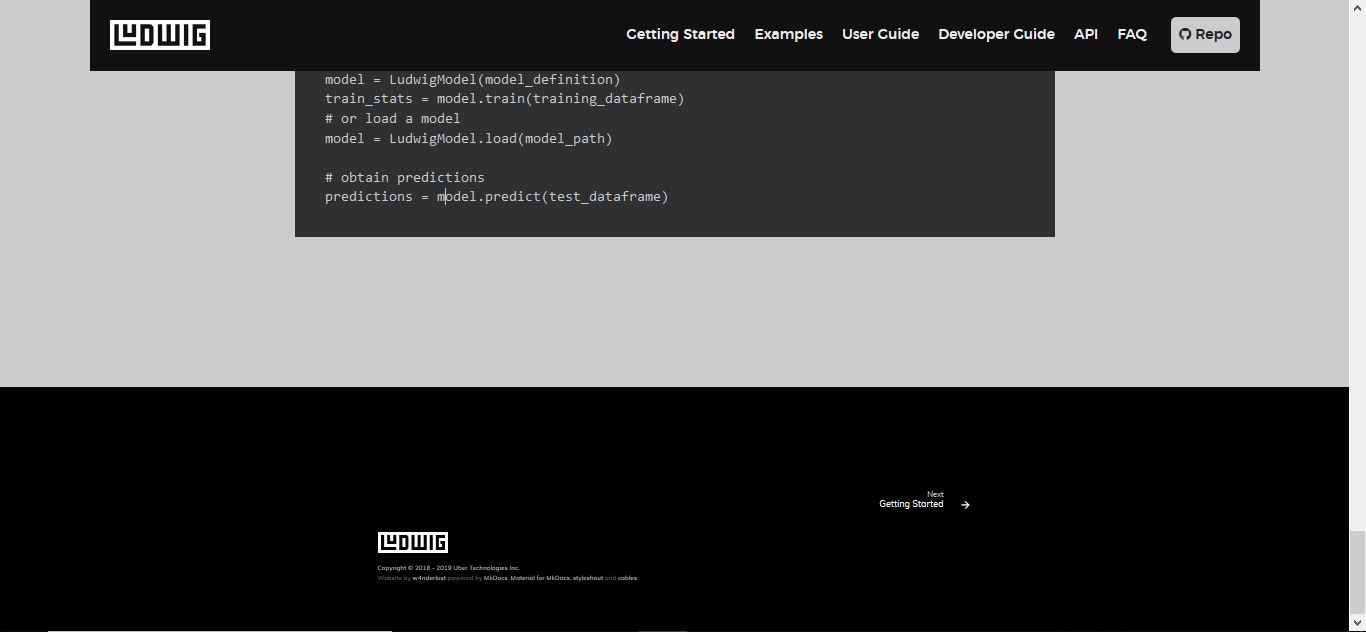Select API in the navigation bar
The width and height of the screenshot is (1366, 632).
(x=1085, y=34)
